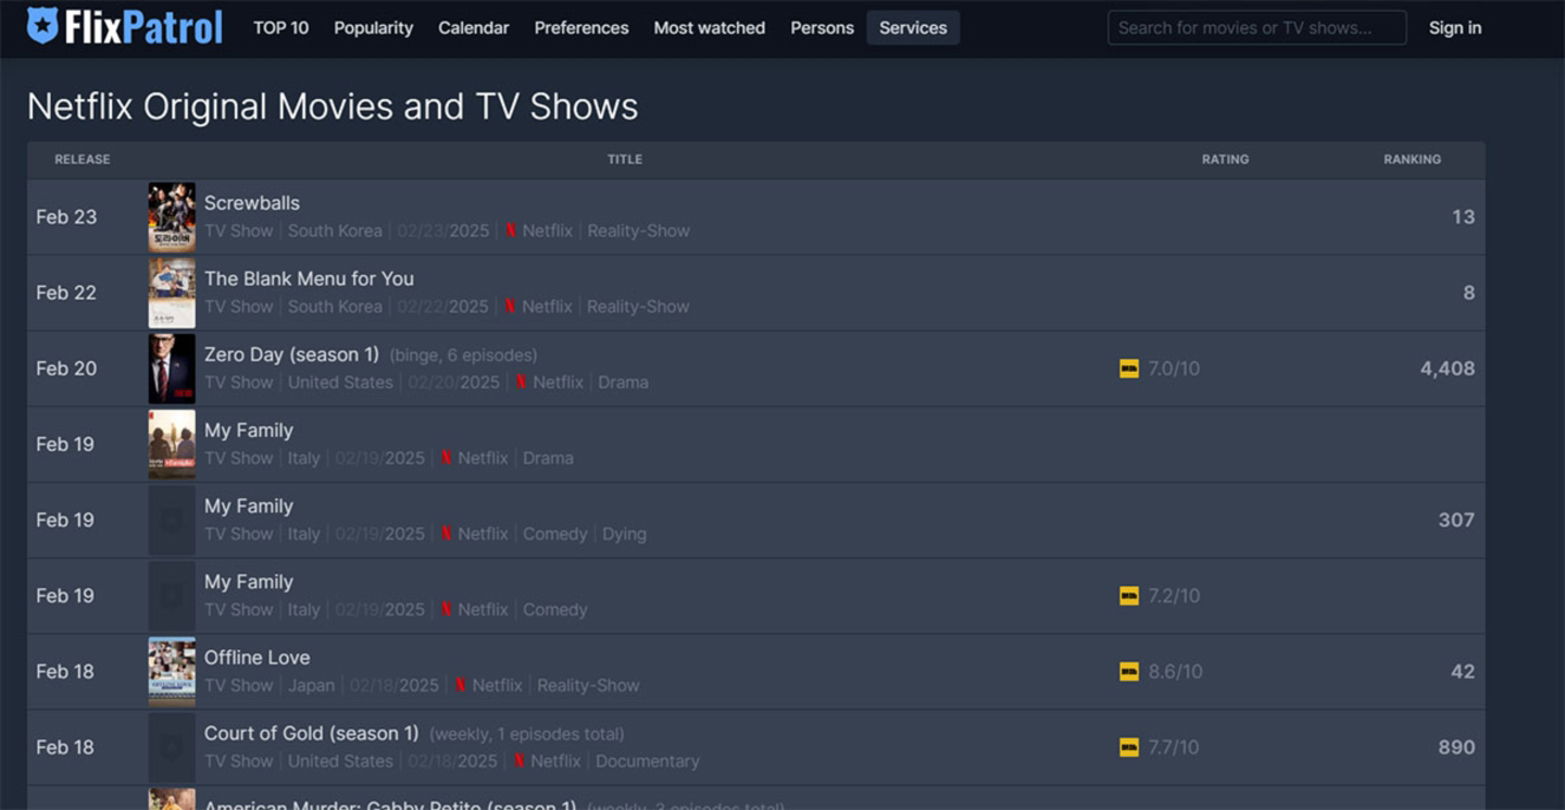Select the Services nav item
The image size is (1565, 810).
913,28
